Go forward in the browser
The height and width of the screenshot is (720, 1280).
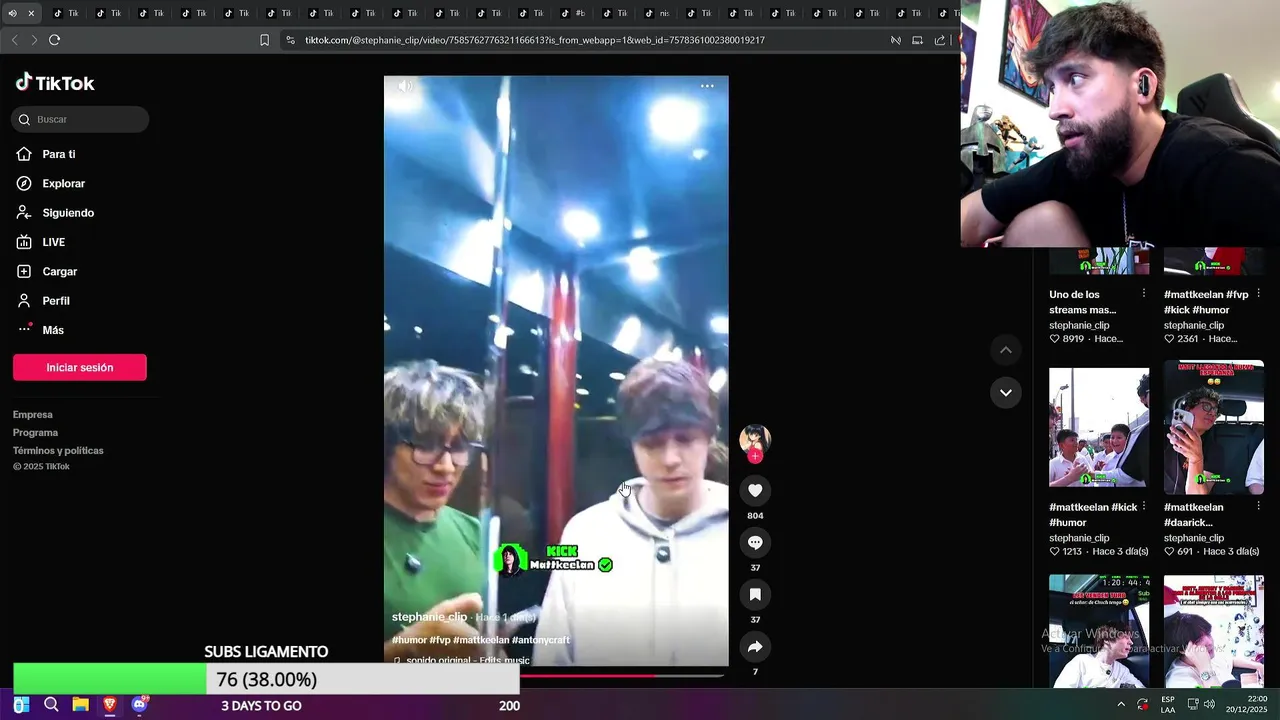[34, 40]
